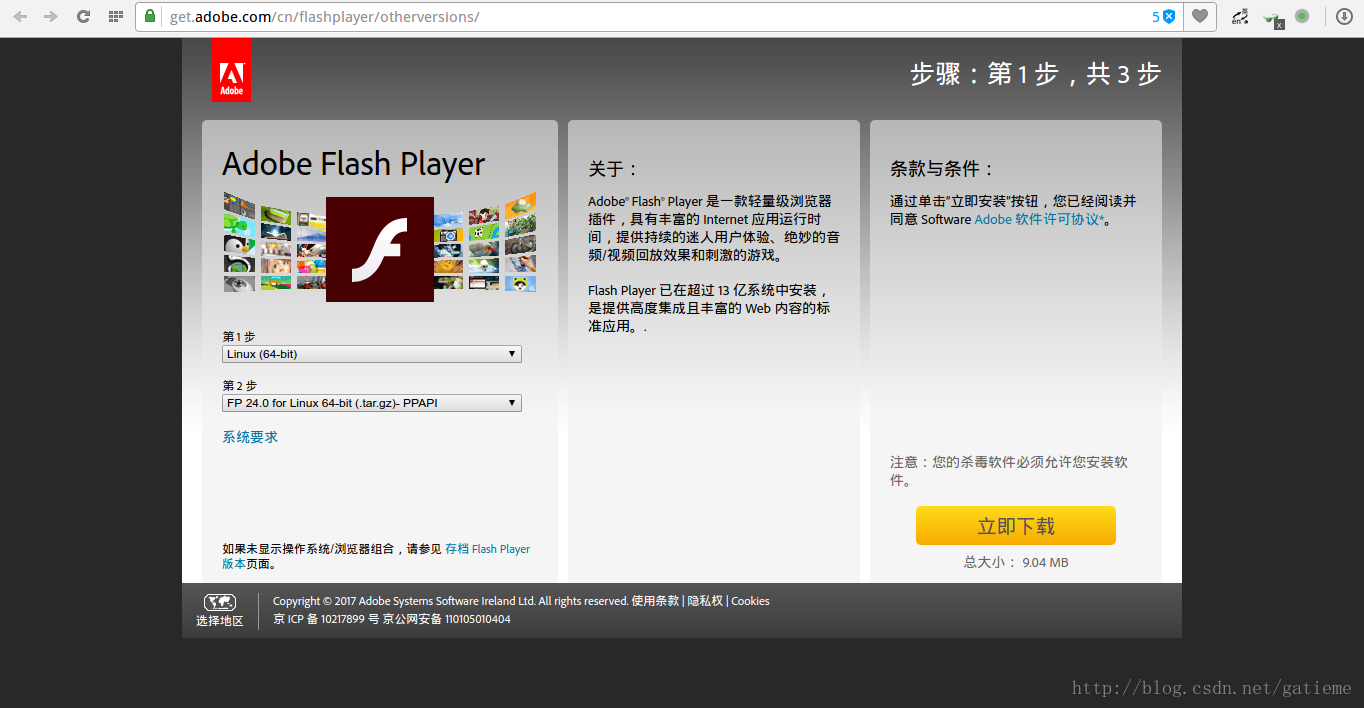Viewport: 1364px width, 708px height.
Task: Click the 关于： heading
Action: tap(613, 169)
